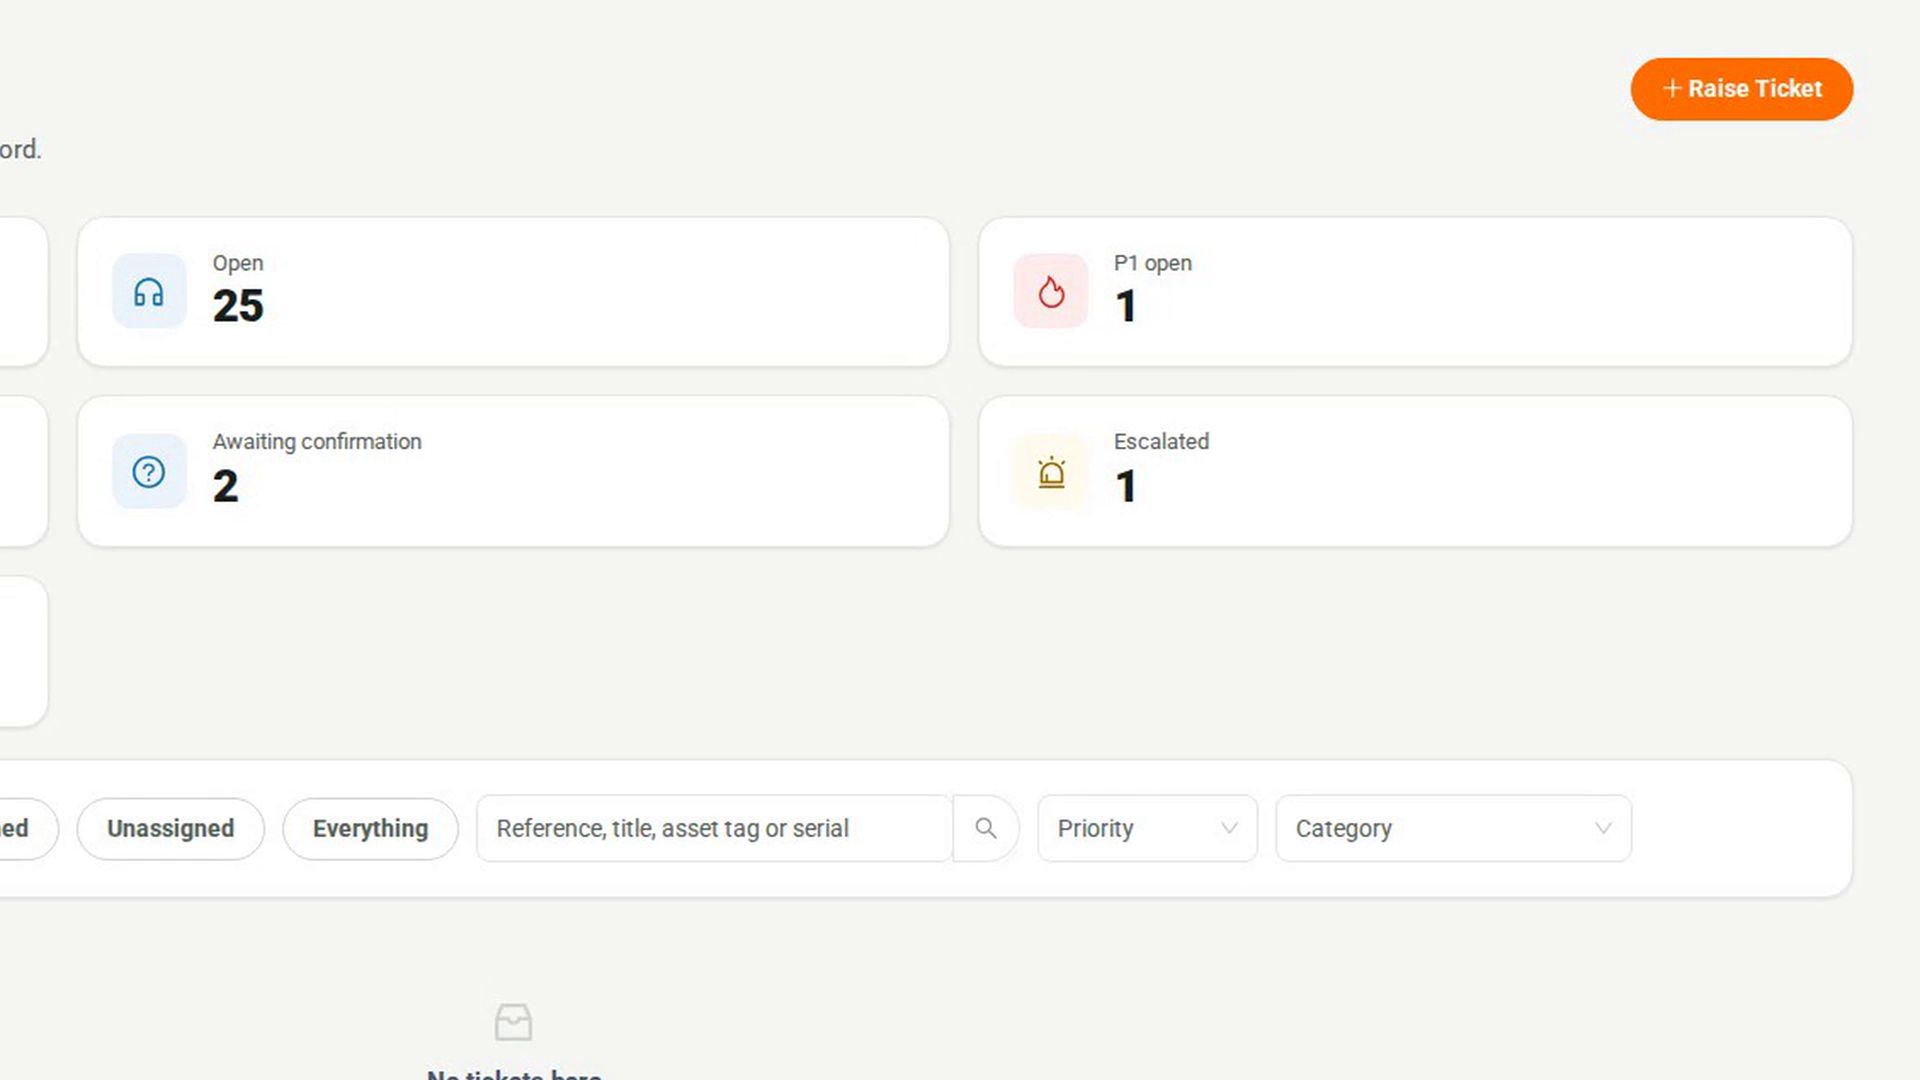Open the Category dropdown
The height and width of the screenshot is (1080, 1920).
(x=1453, y=828)
